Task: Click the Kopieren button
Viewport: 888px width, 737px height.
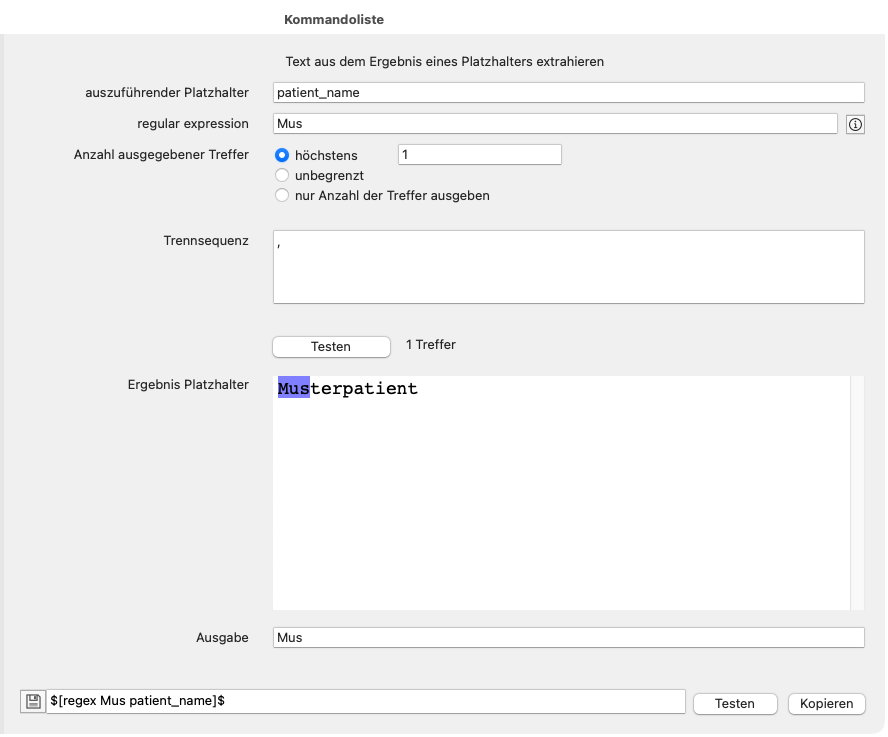Action: 826,703
